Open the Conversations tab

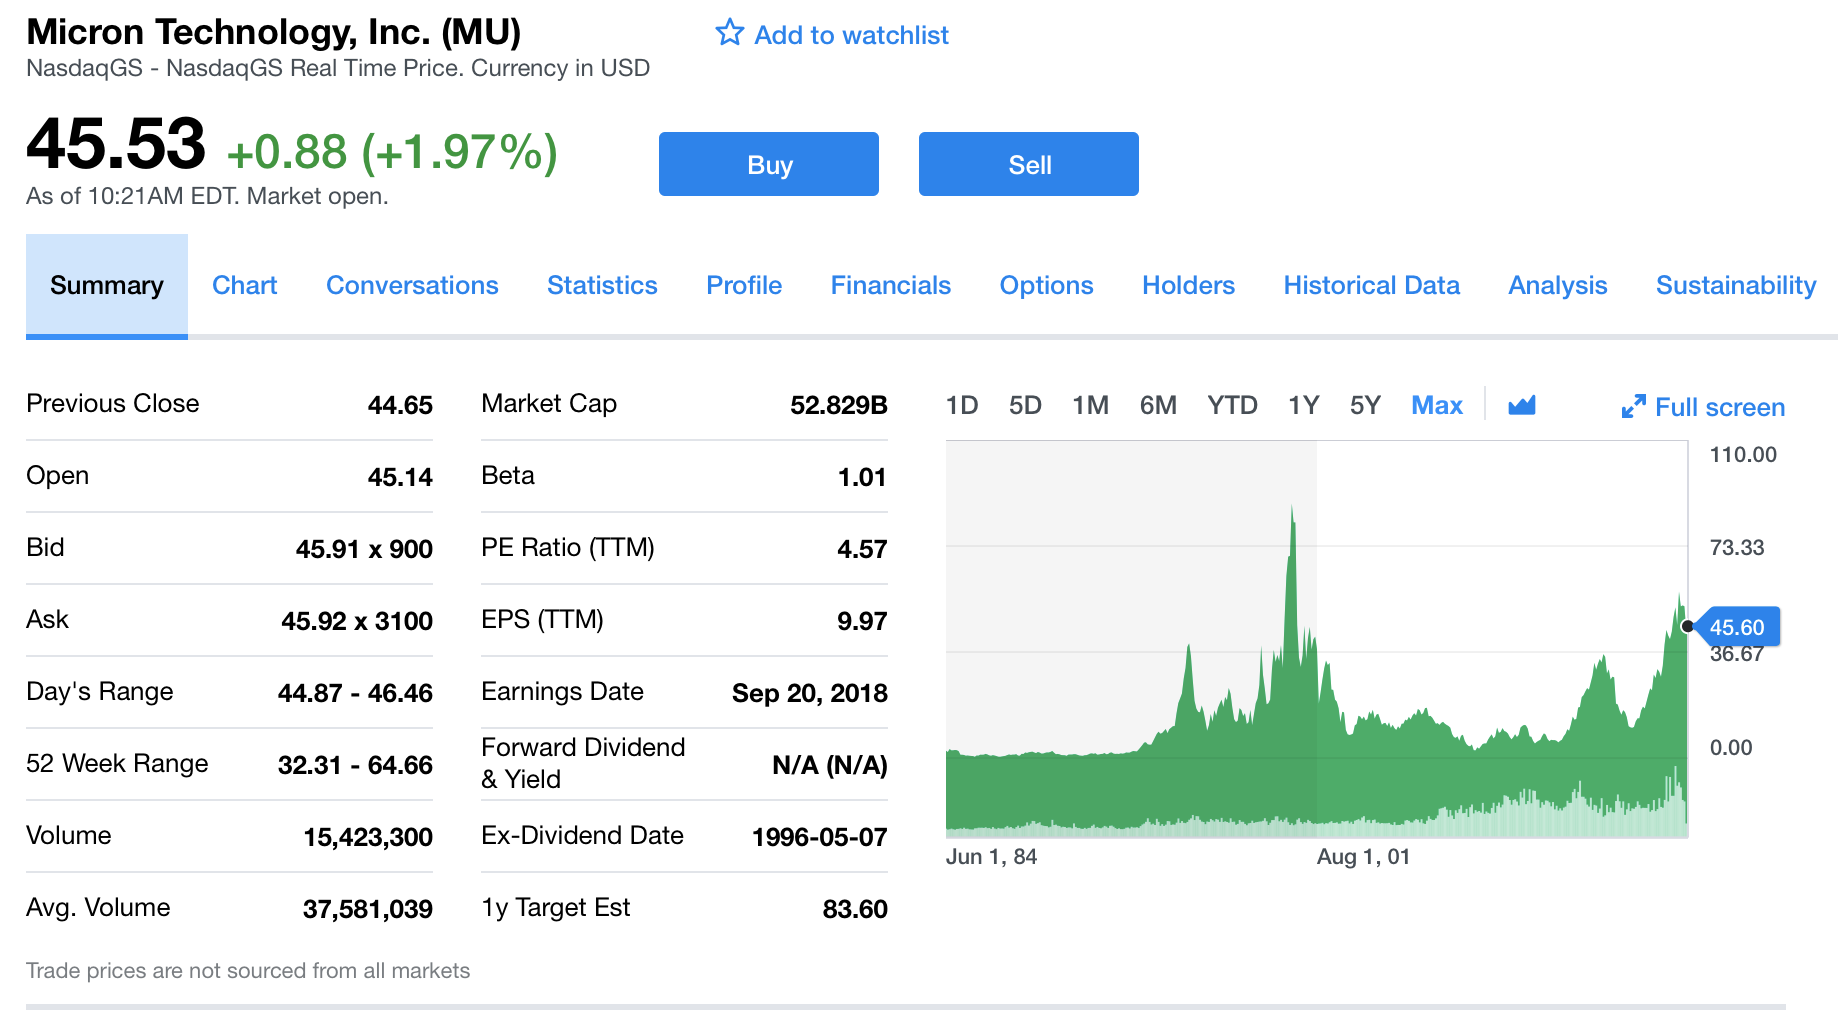[x=412, y=285]
